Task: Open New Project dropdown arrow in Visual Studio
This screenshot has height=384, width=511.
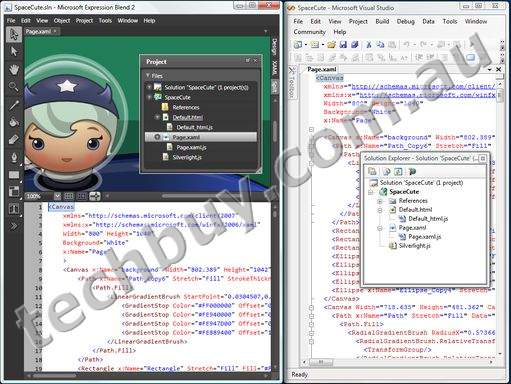Action: click(x=305, y=45)
